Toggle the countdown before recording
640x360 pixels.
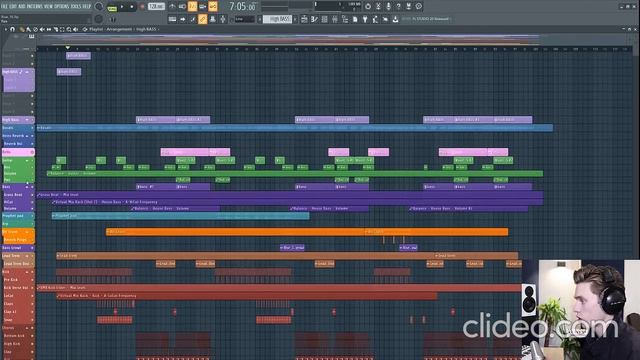pyautogui.click(x=192, y=6)
